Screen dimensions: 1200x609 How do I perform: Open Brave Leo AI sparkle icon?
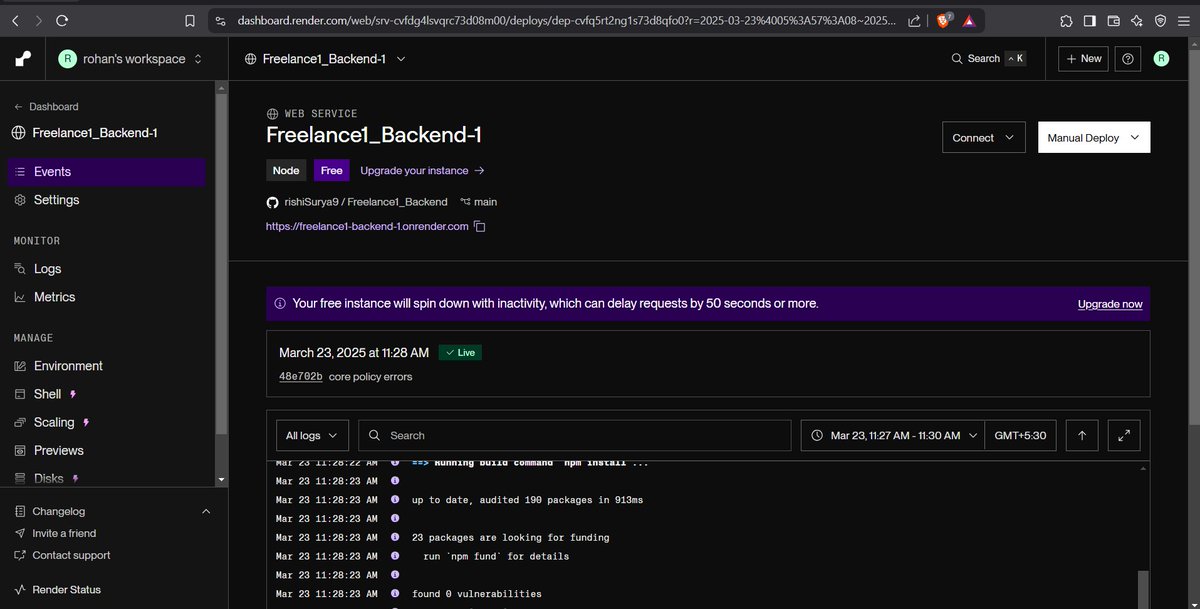coord(1137,20)
